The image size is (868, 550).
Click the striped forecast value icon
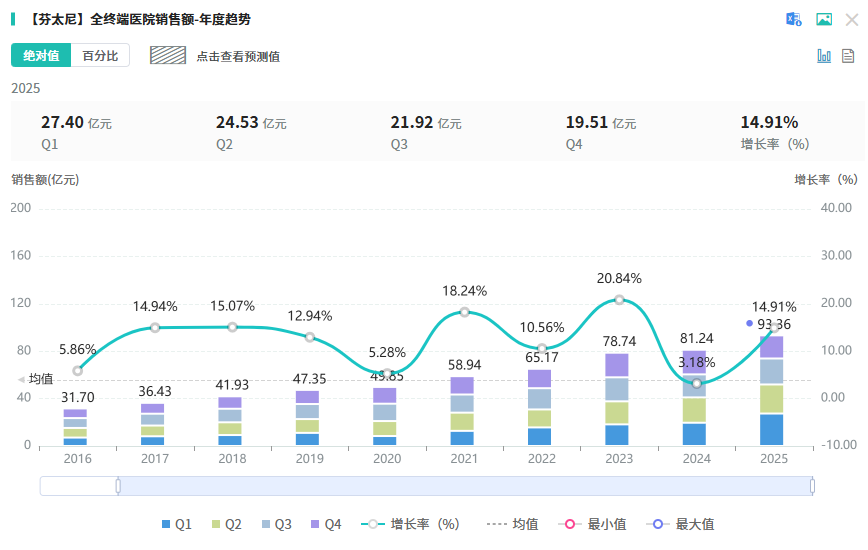pos(169,55)
